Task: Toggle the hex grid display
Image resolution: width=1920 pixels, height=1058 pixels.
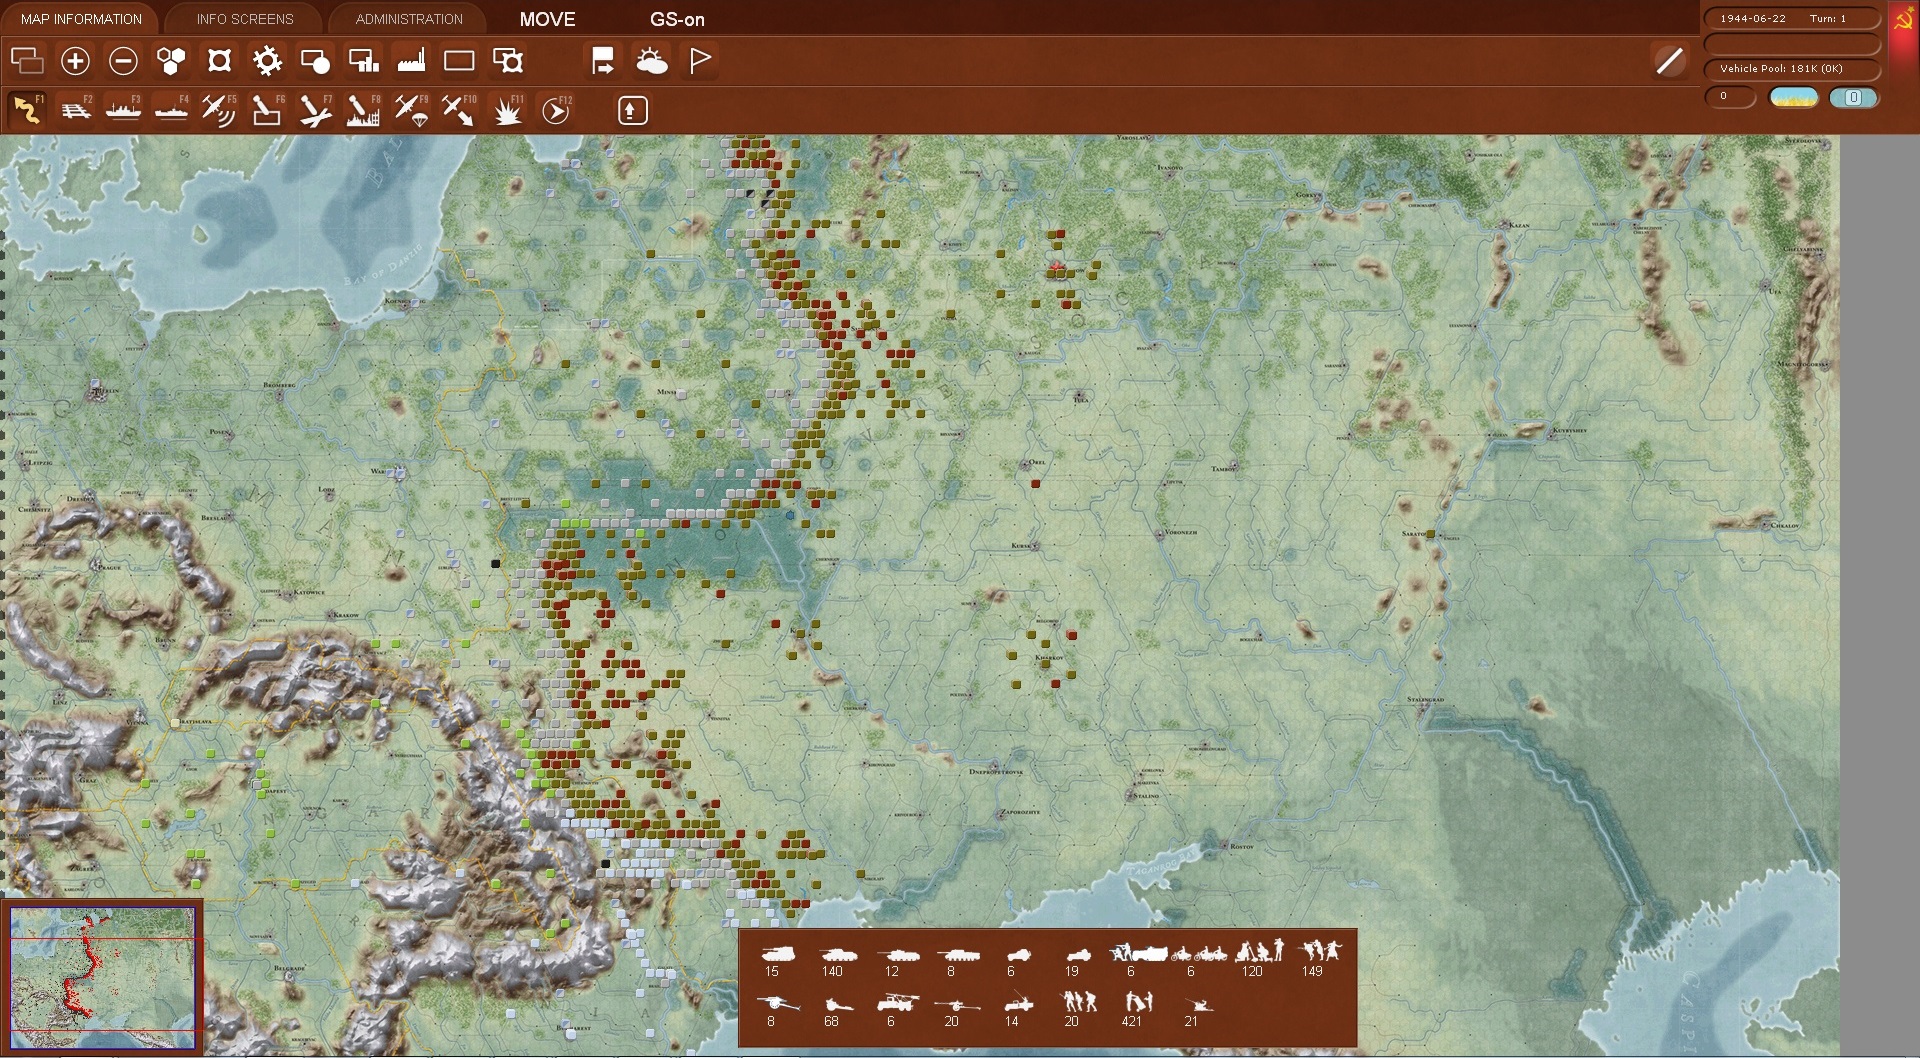Action: 171,60
